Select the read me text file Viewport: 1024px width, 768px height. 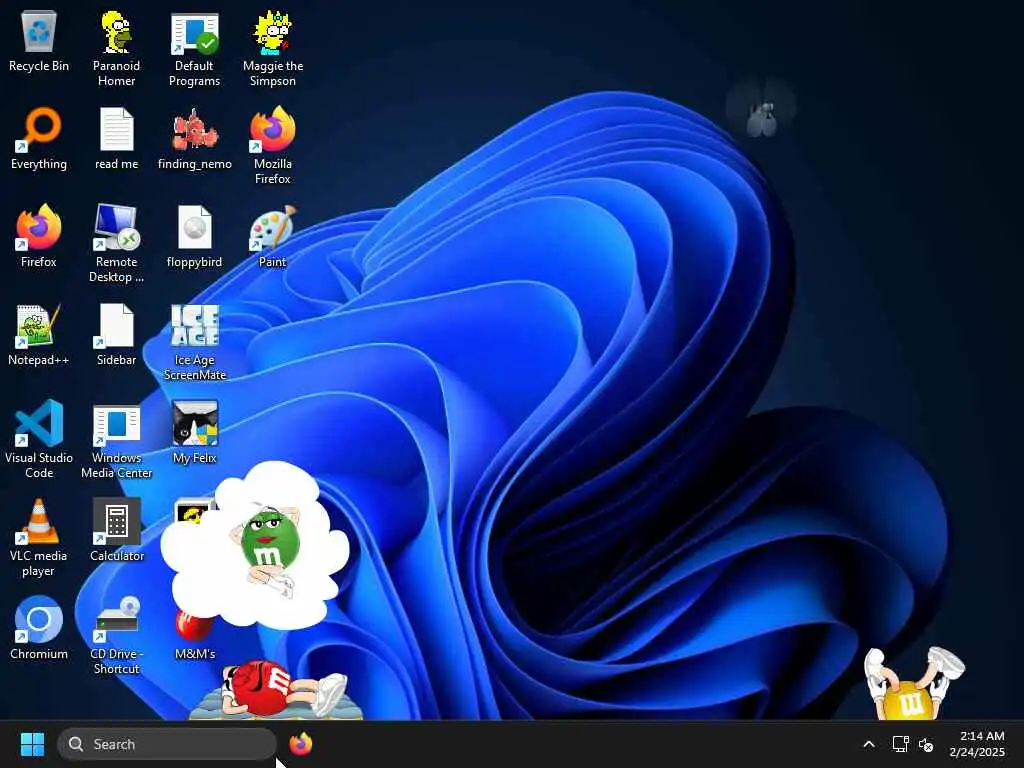pos(116,139)
